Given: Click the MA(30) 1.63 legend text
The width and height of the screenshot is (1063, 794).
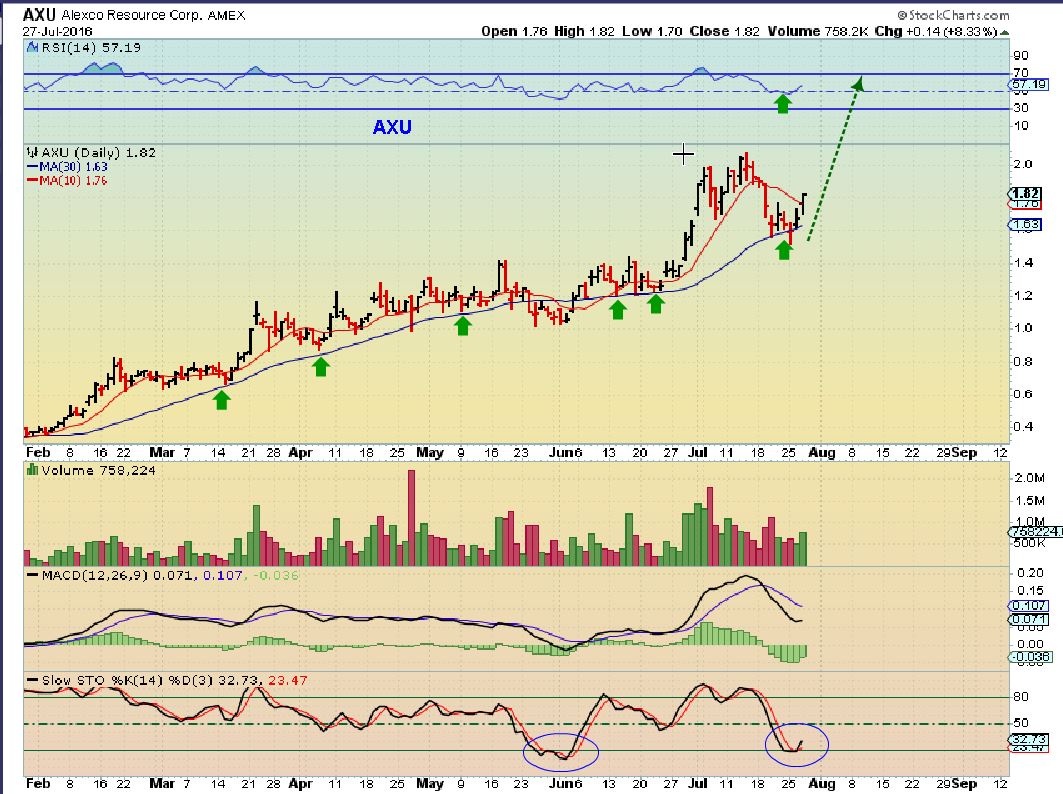Looking at the screenshot, I should (x=73, y=167).
